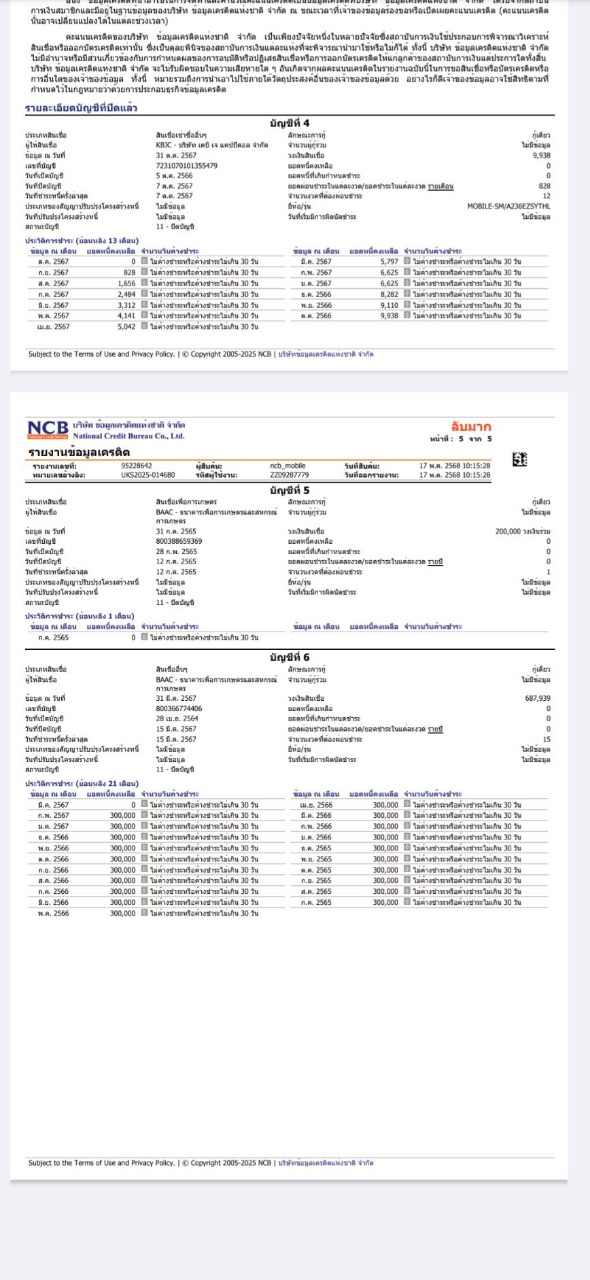Click the status square in the 4,141 balance row
The height and width of the screenshot is (1280, 590).
click(144, 315)
